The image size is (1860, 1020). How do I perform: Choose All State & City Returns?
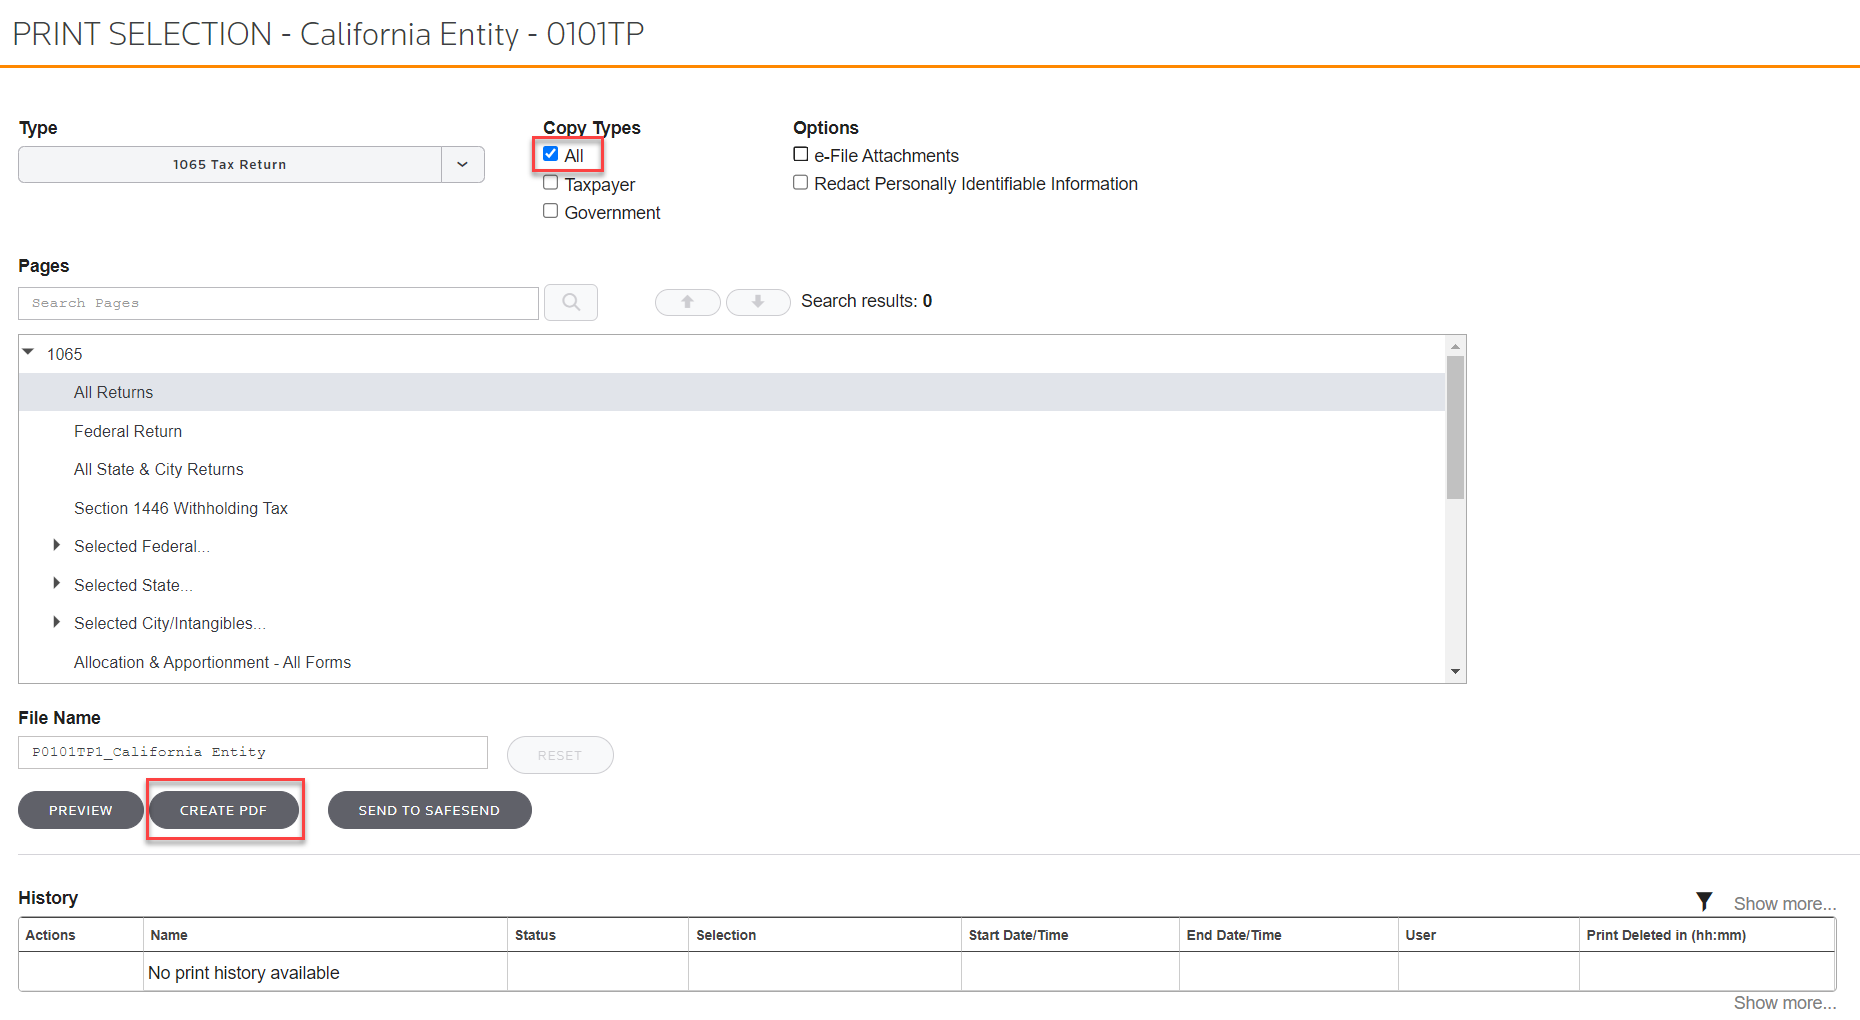[159, 469]
